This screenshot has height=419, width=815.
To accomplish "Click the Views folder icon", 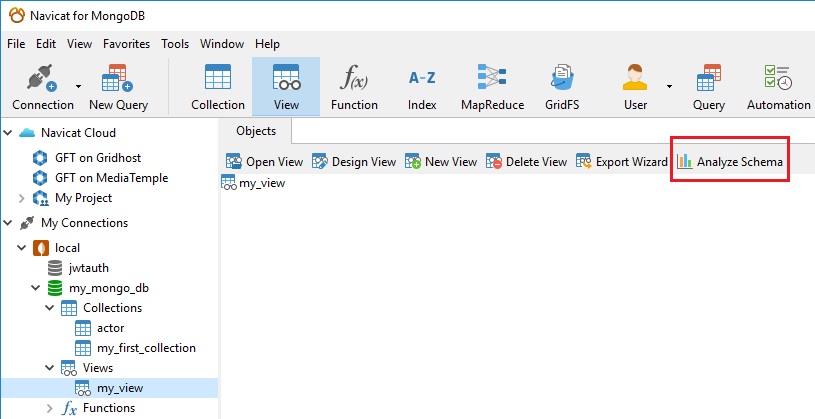I will coord(69,369).
